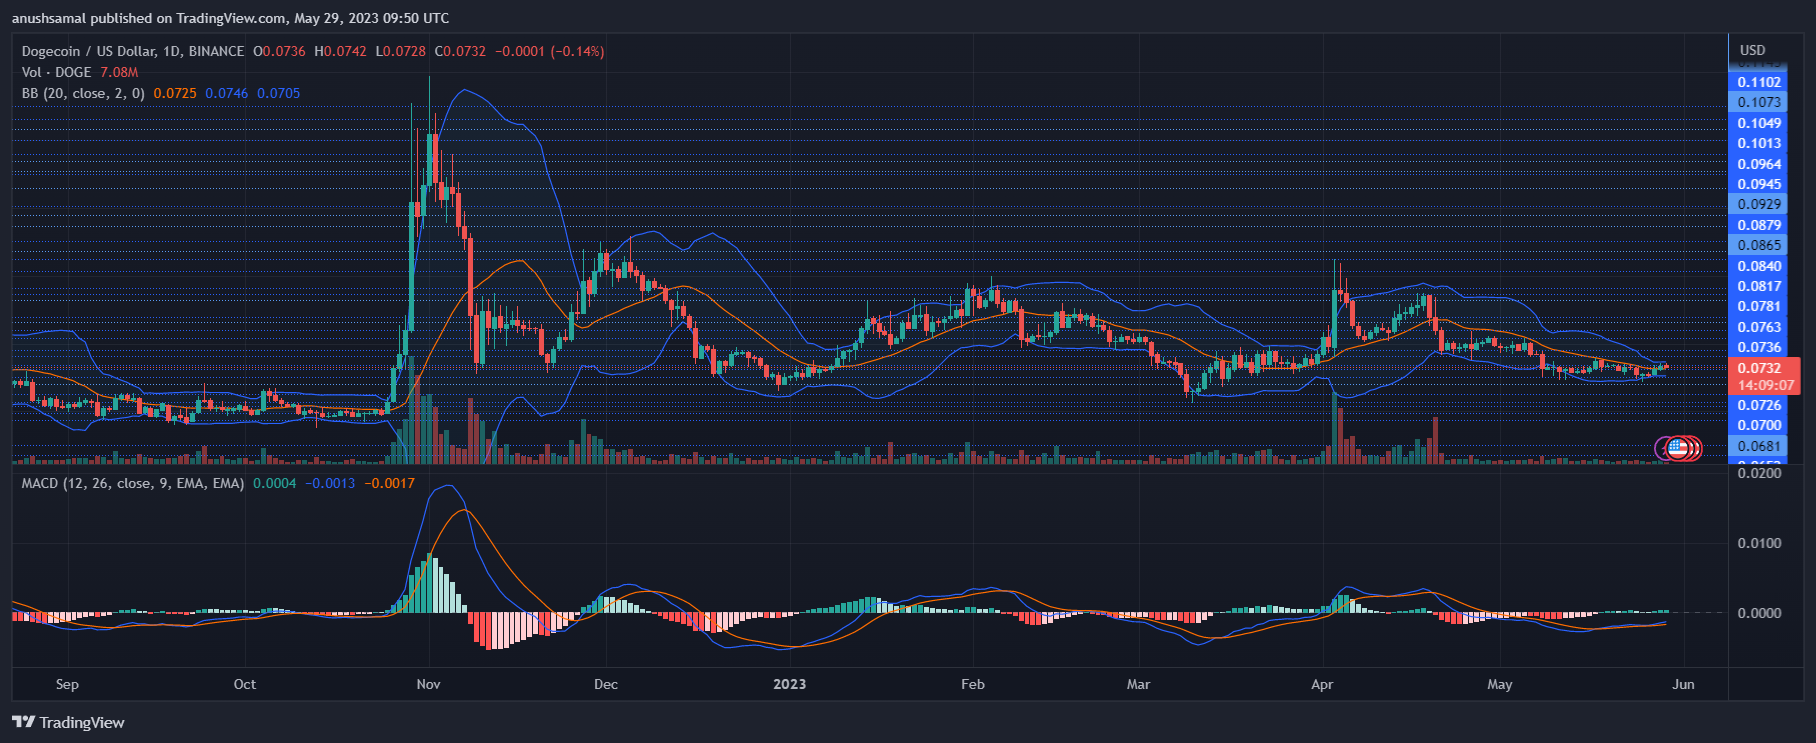Screen dimensions: 1816x743
Task: Open the USD currency selector on price axis
Action: click(x=1752, y=50)
